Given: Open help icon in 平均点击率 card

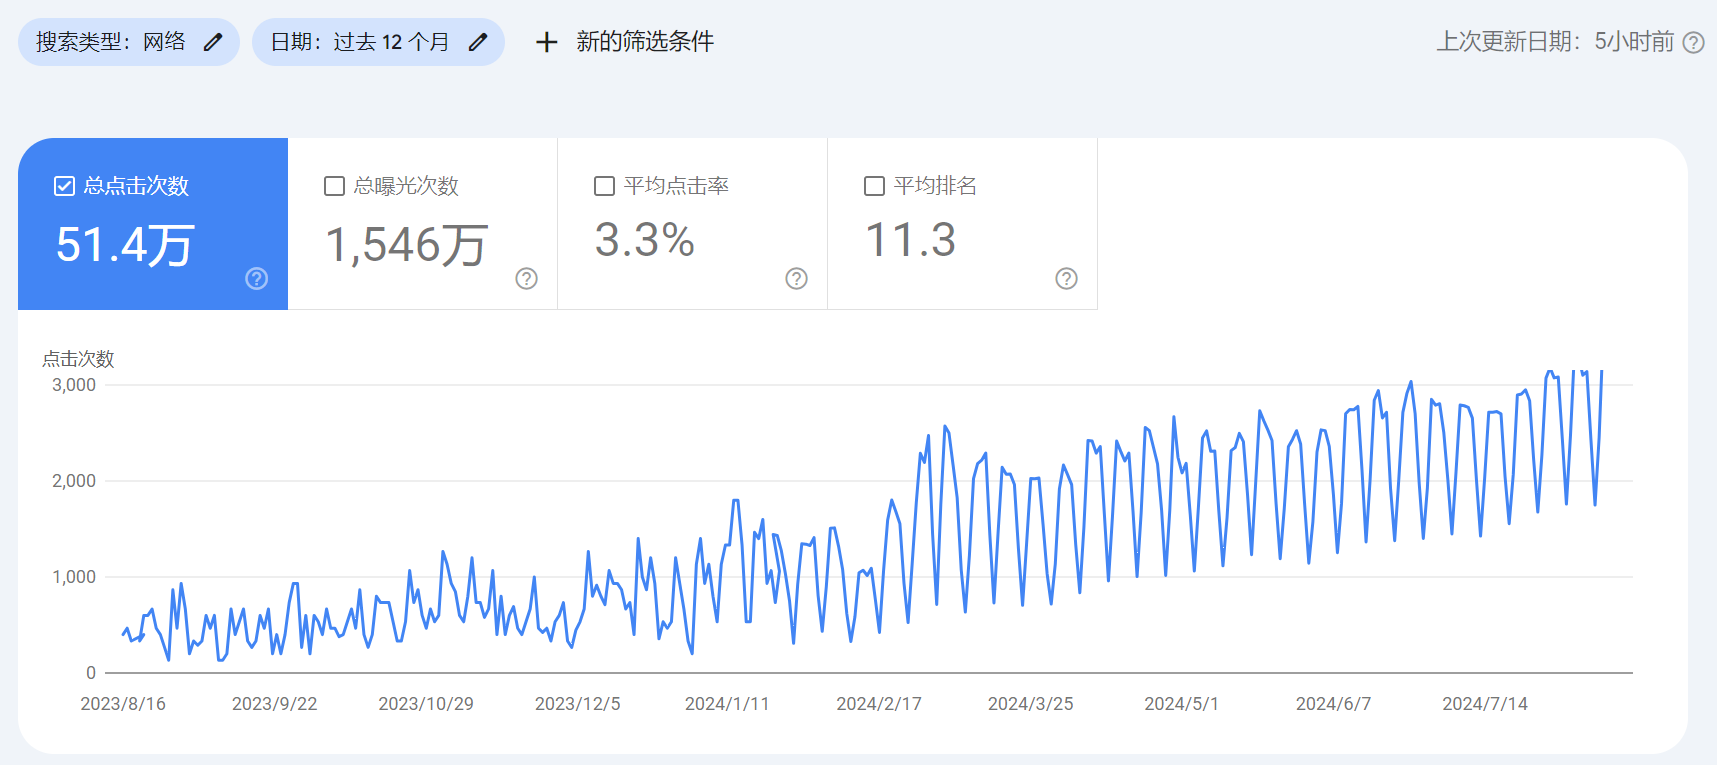Looking at the screenshot, I should pos(797,279).
